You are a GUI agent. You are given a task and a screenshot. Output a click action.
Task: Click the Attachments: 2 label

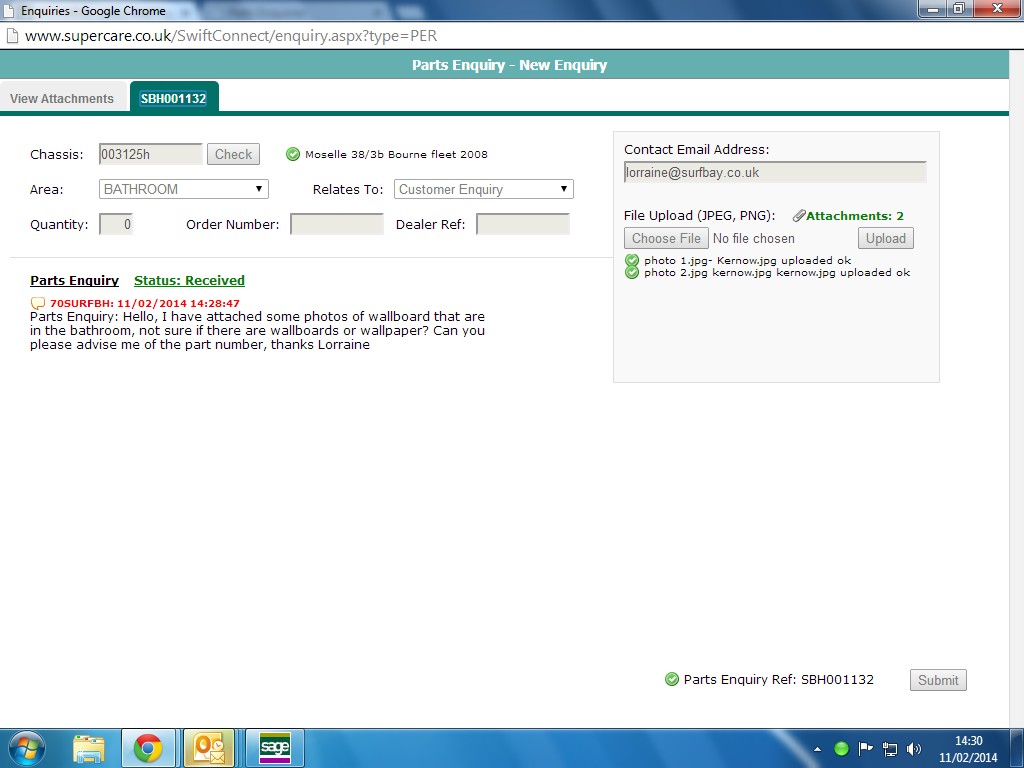pos(855,216)
